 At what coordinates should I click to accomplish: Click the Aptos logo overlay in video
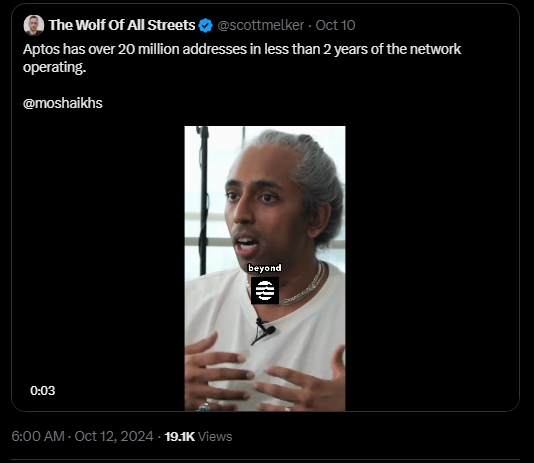(265, 290)
